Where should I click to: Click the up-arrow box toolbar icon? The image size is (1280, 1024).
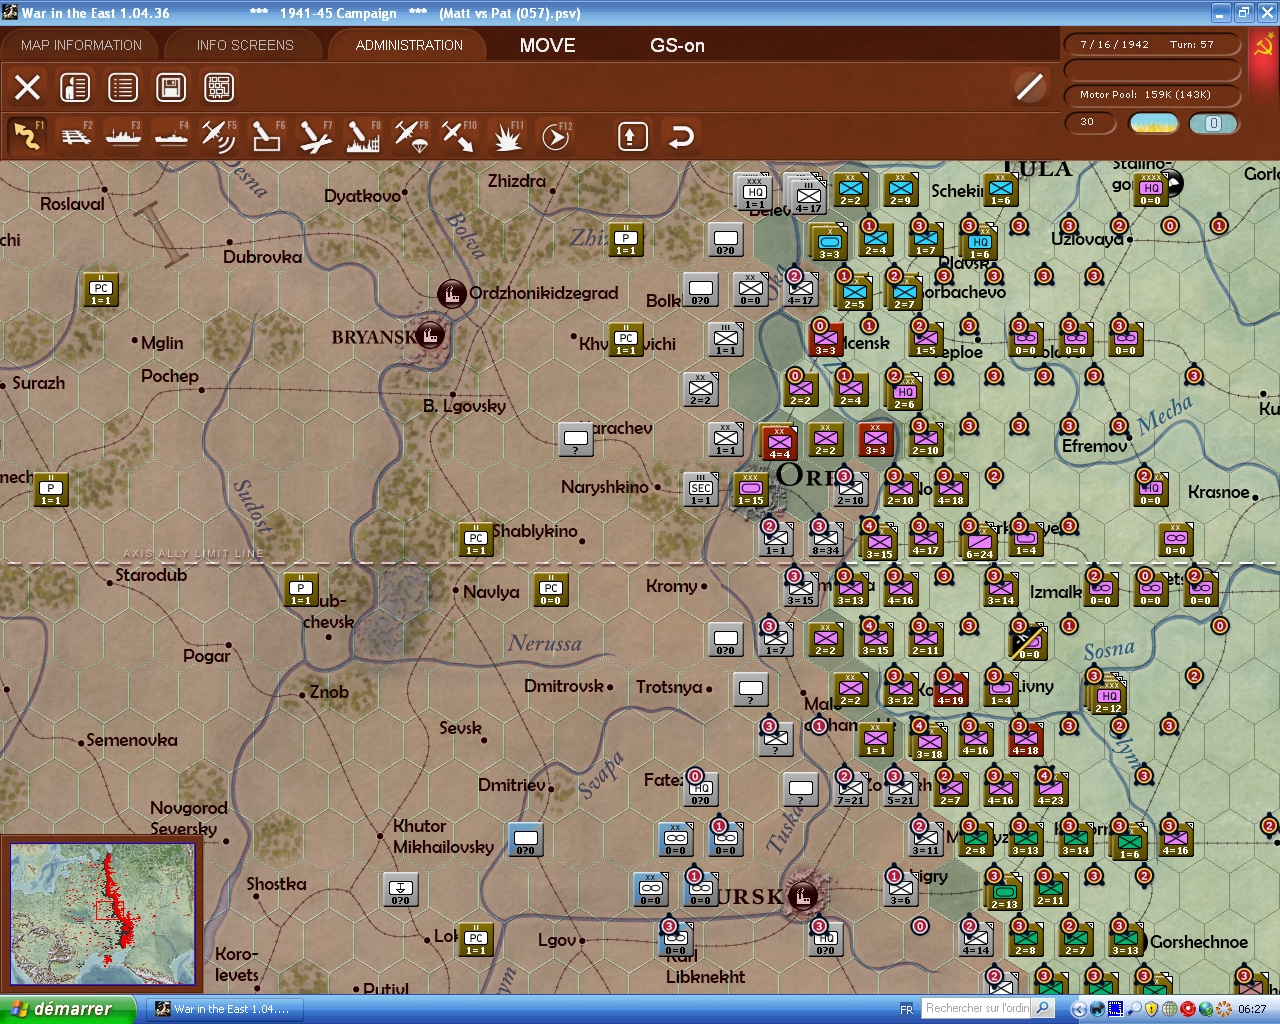coord(632,136)
